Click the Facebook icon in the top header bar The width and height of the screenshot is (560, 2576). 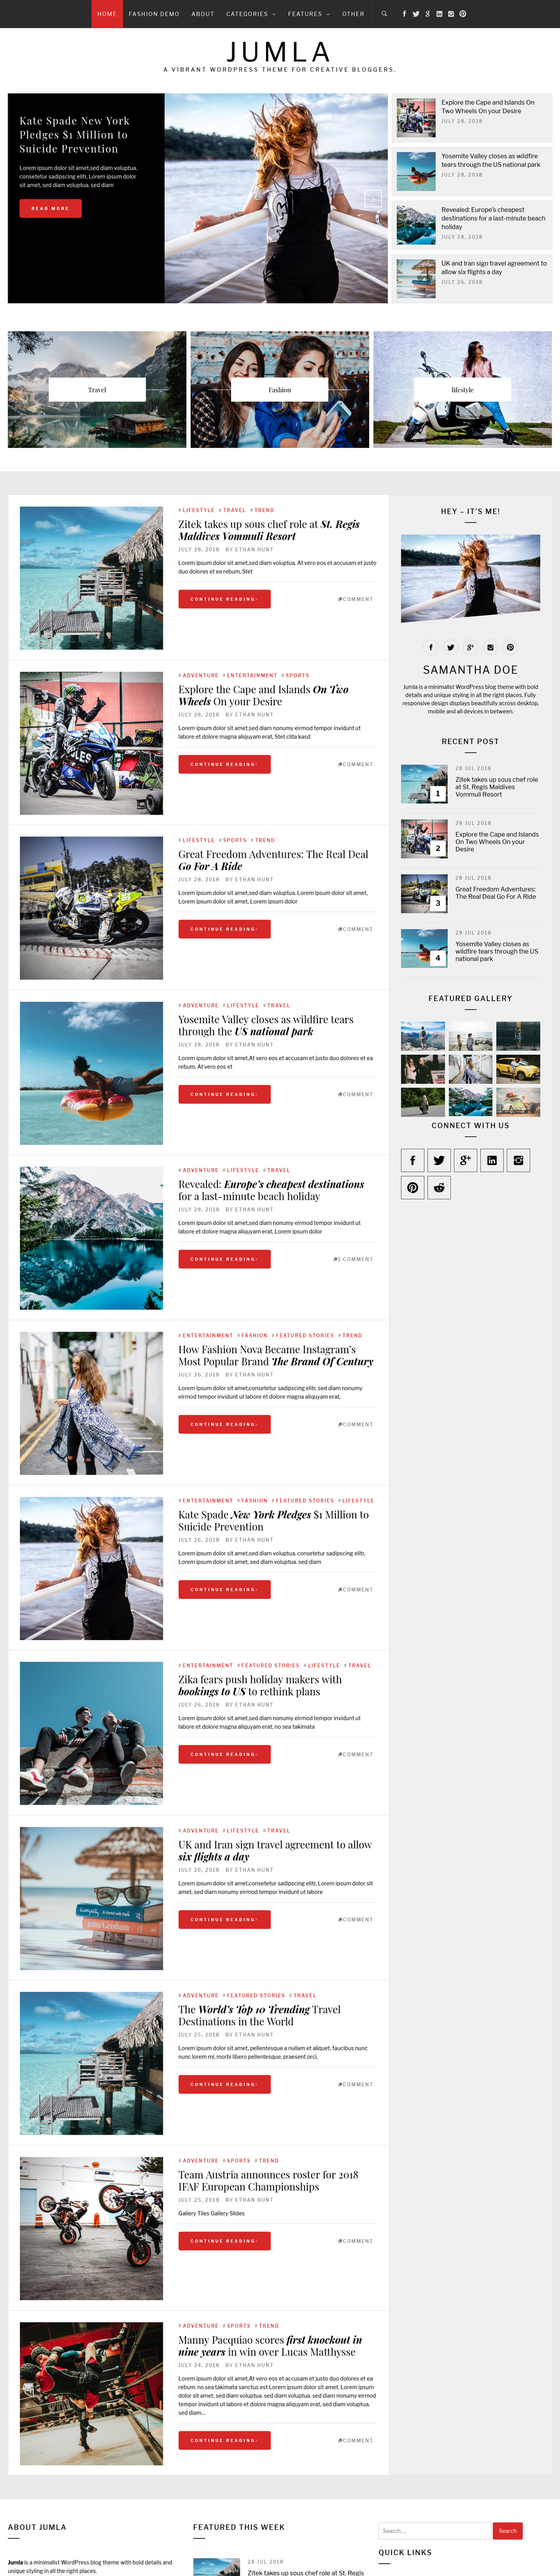click(x=404, y=14)
